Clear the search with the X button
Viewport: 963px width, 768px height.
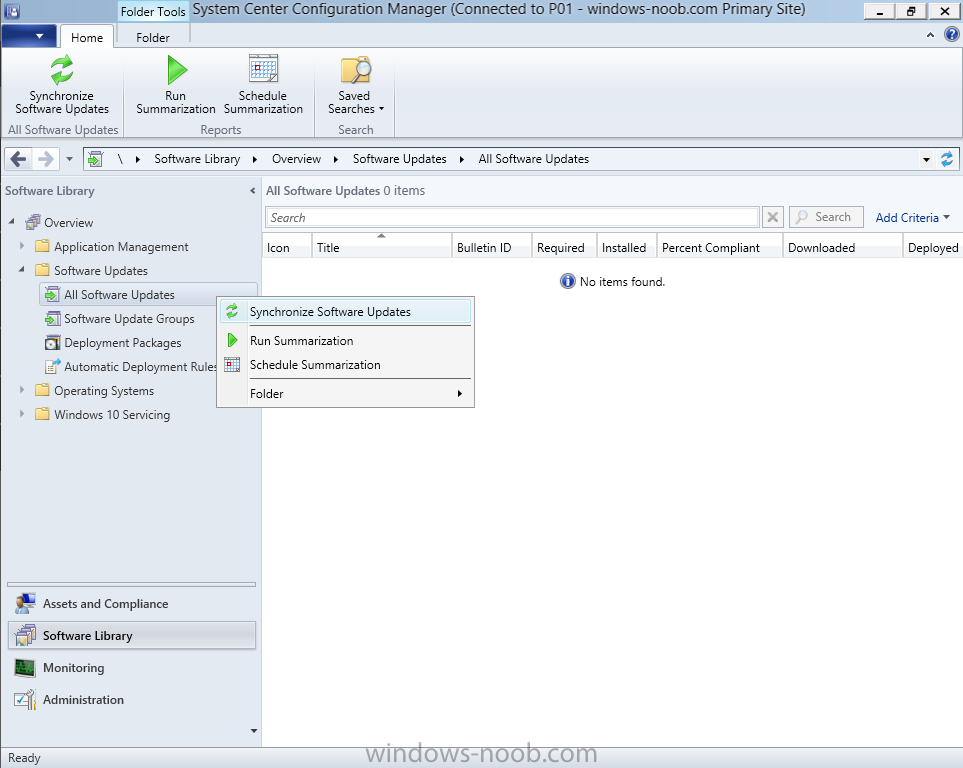click(773, 217)
